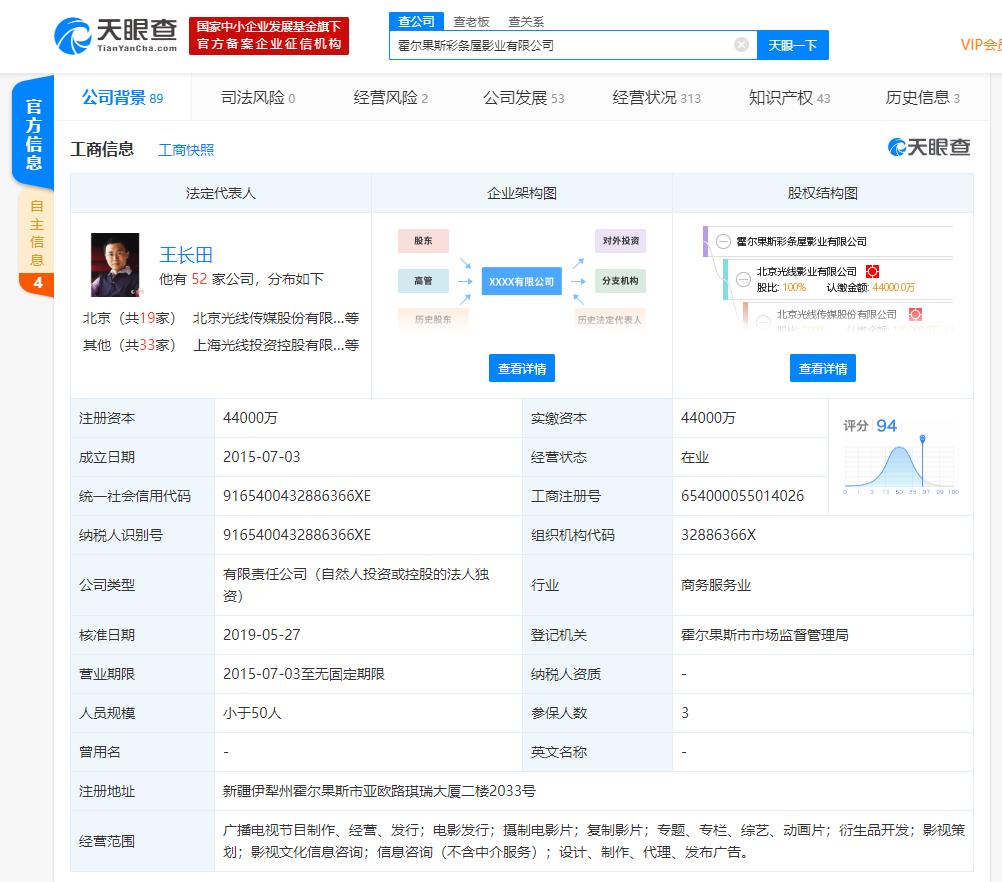
Task: Click 霍尔果斯市市场监督管理局 registration authority
Action: coord(764,635)
